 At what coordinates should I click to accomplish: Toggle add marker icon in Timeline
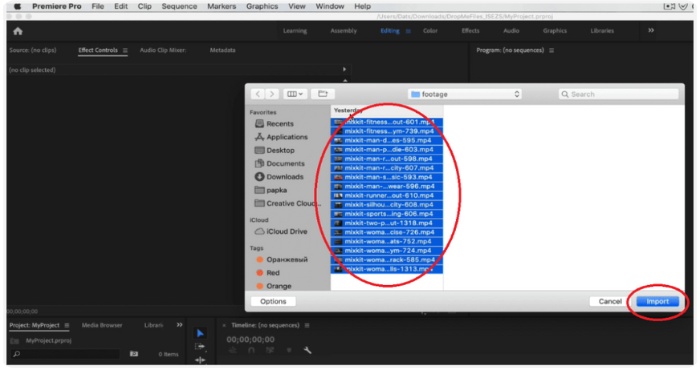(289, 351)
